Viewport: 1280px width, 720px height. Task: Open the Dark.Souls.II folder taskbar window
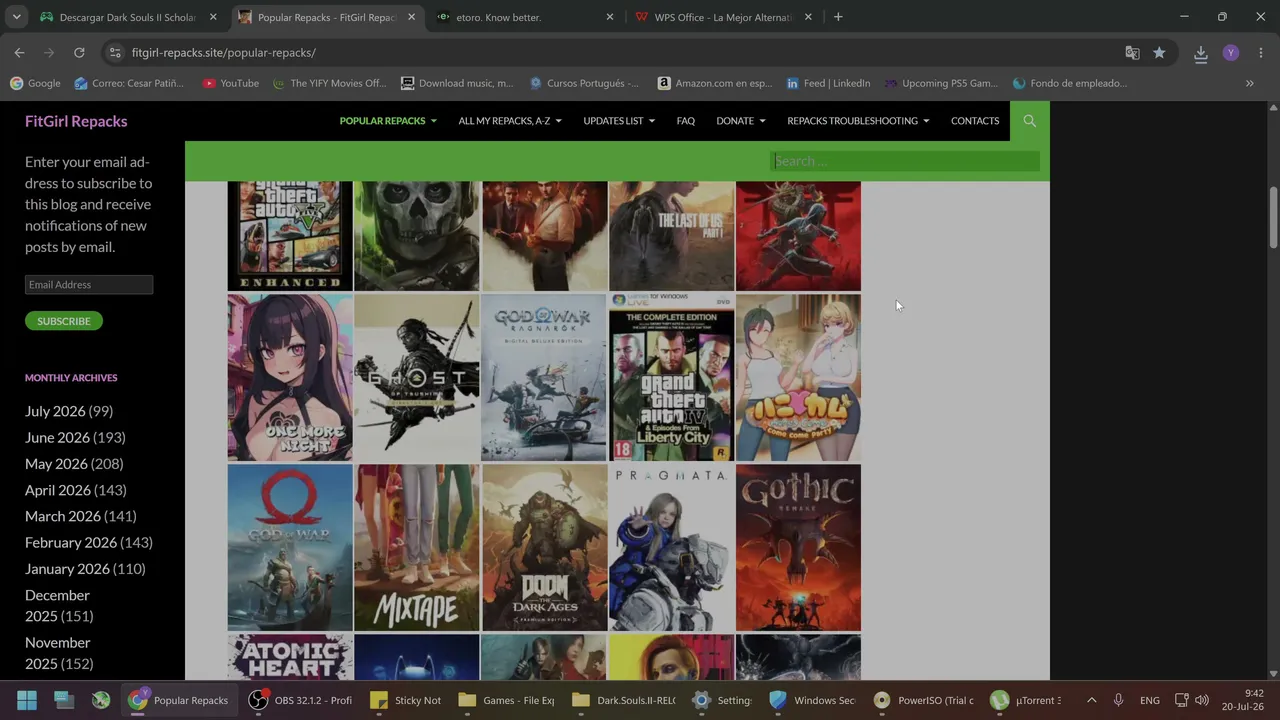coord(624,700)
